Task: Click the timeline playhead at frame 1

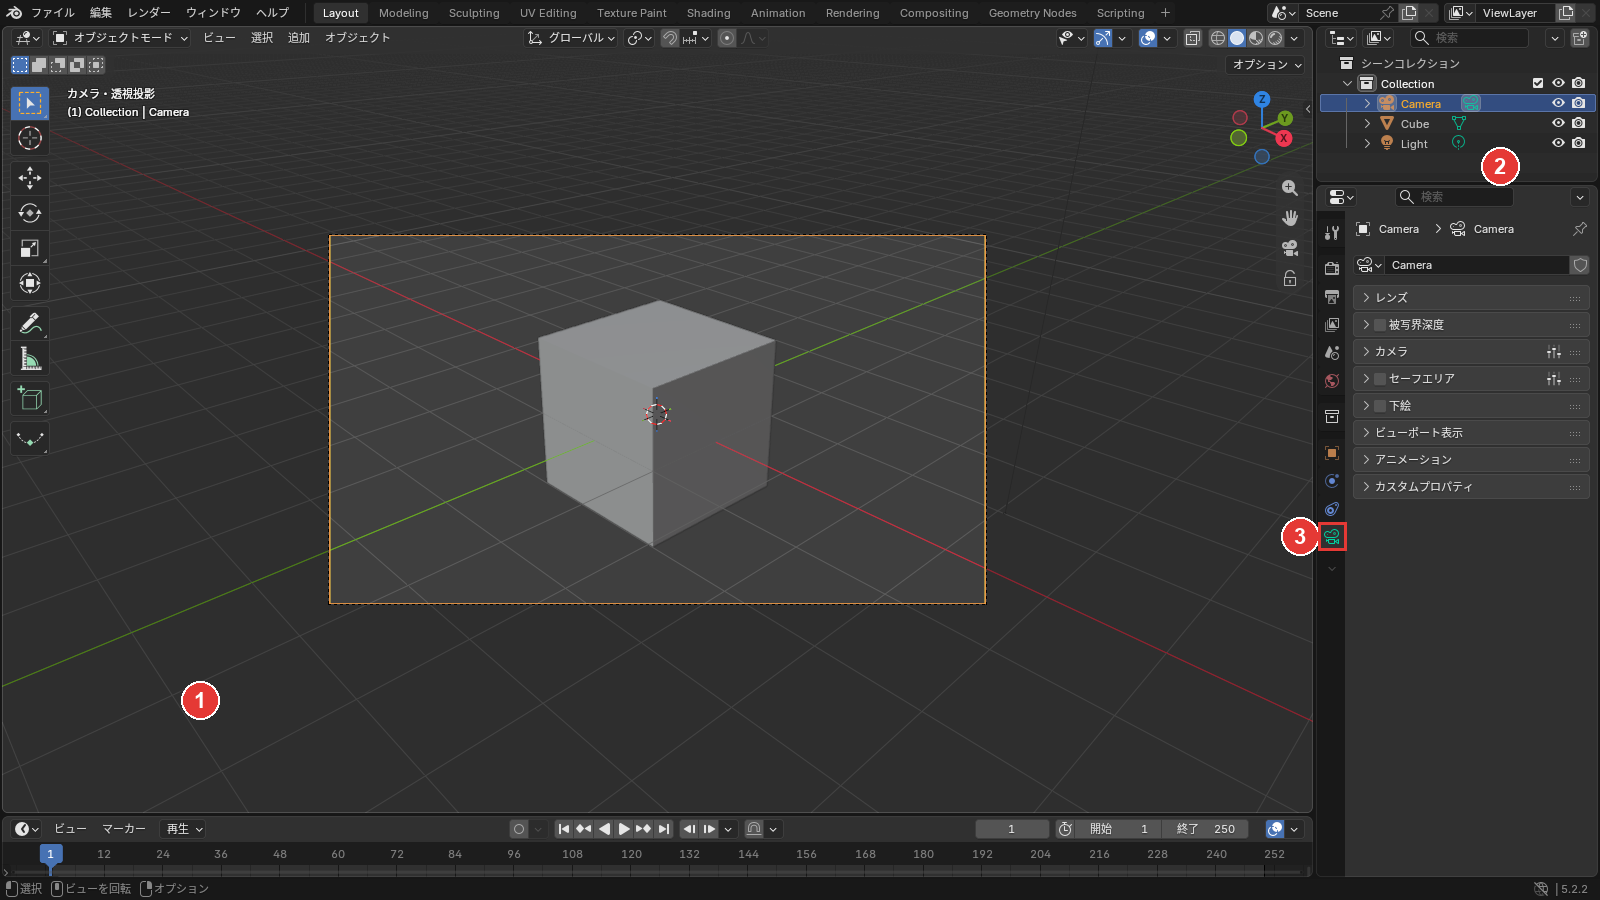Action: click(50, 854)
